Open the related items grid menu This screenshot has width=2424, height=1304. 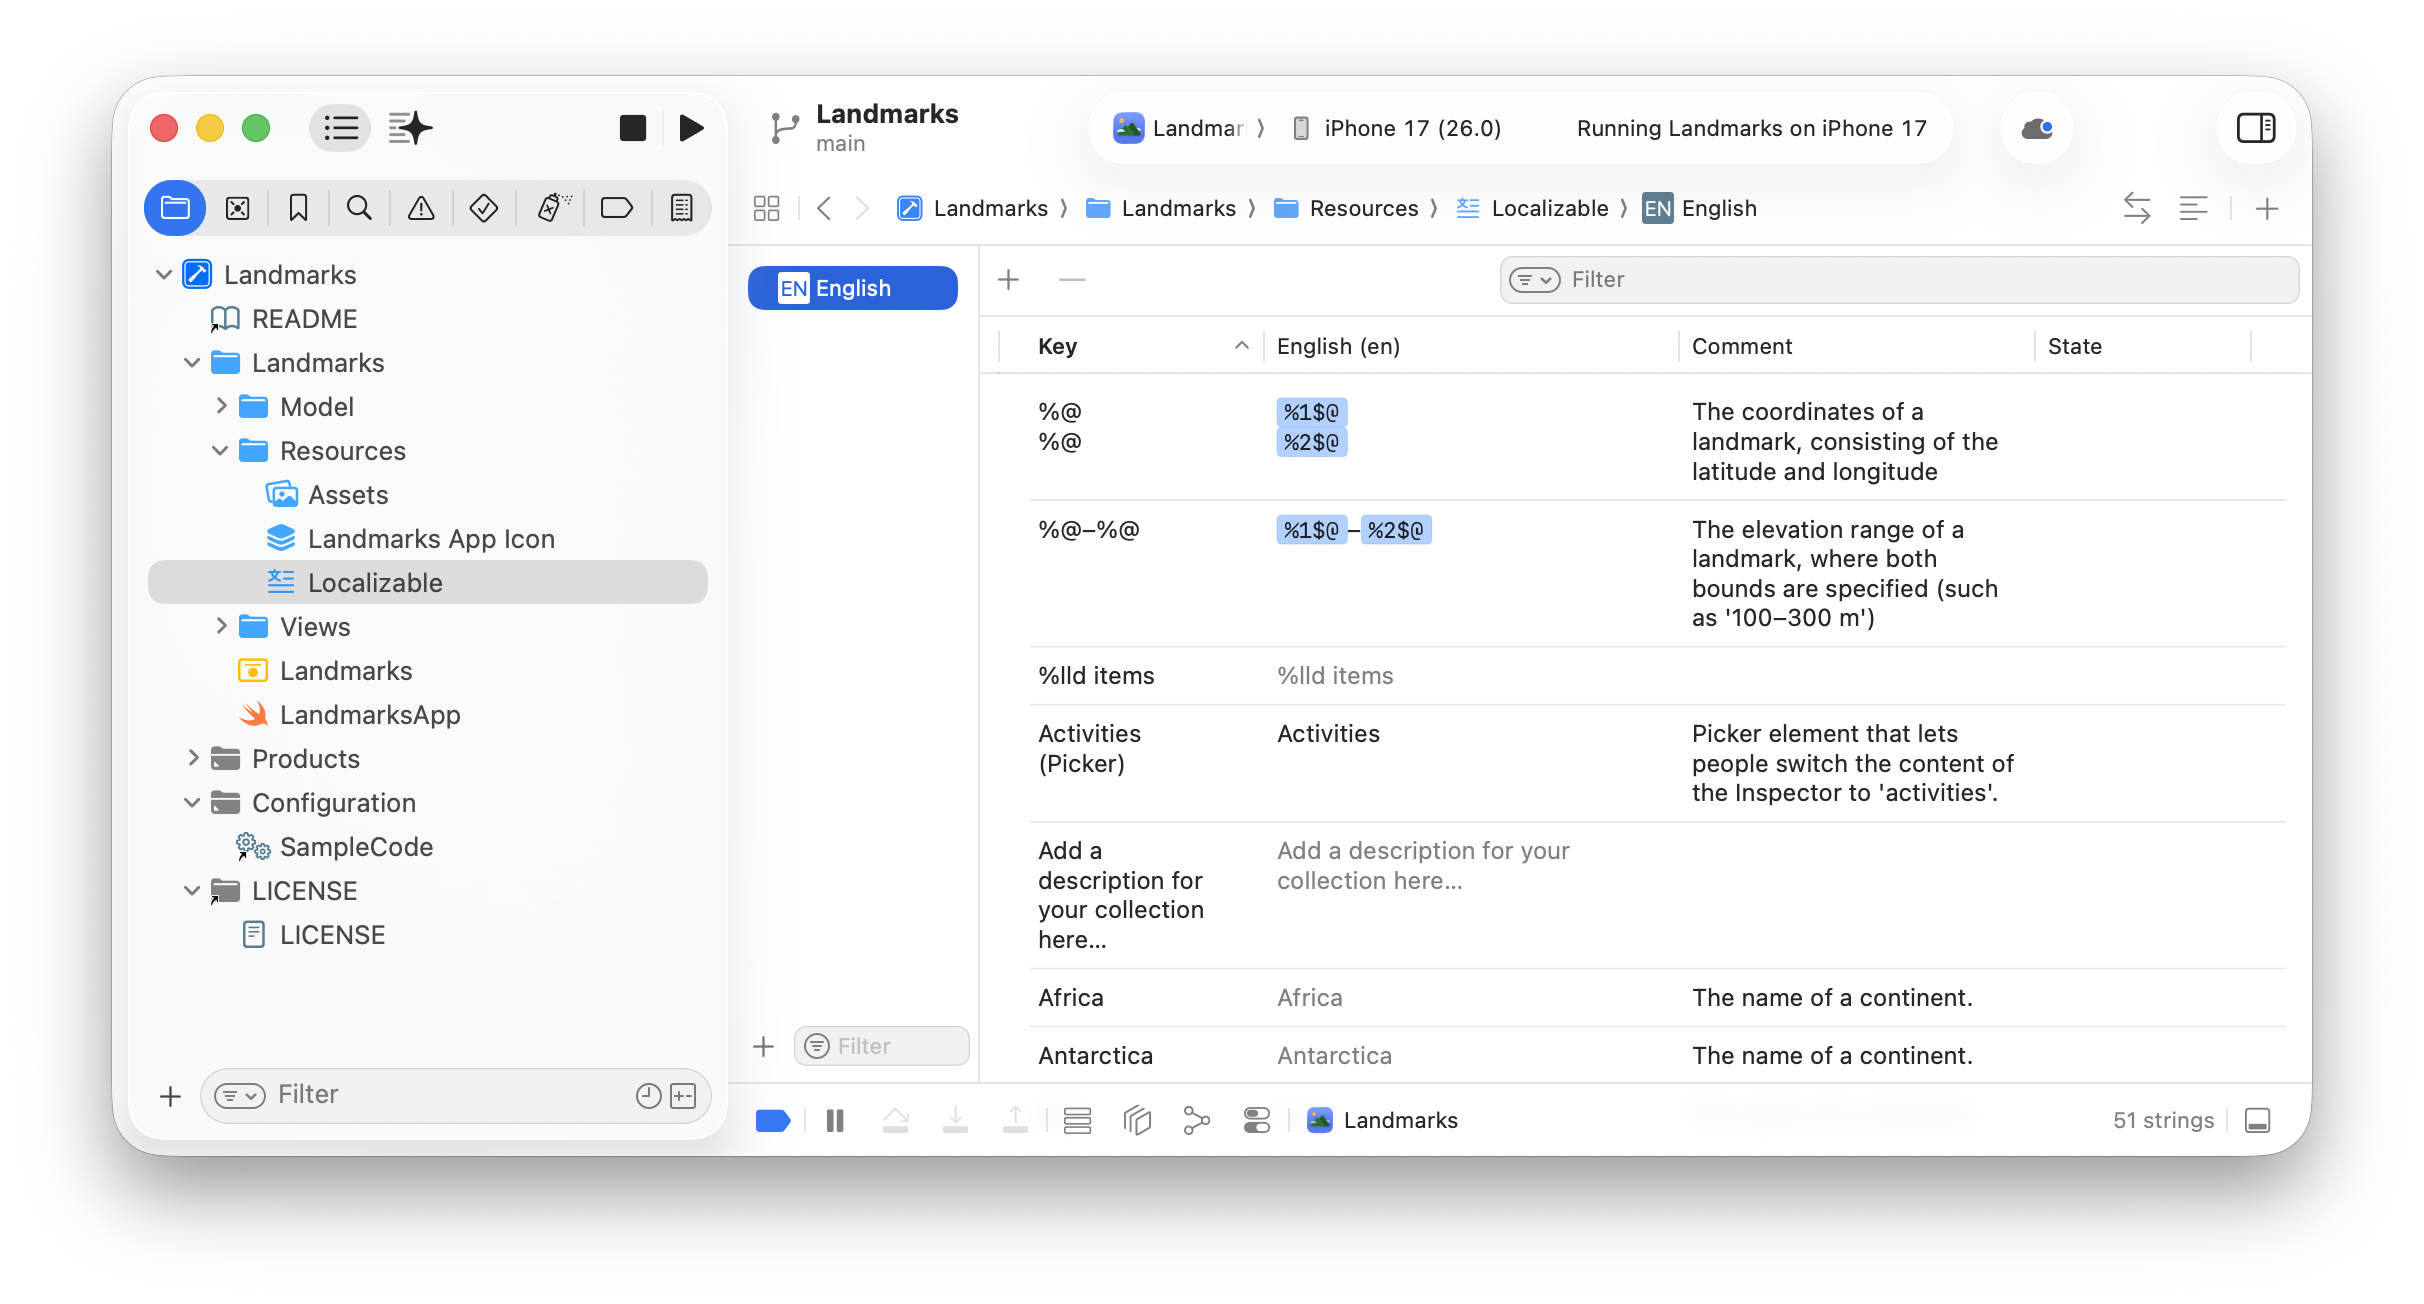click(x=767, y=208)
